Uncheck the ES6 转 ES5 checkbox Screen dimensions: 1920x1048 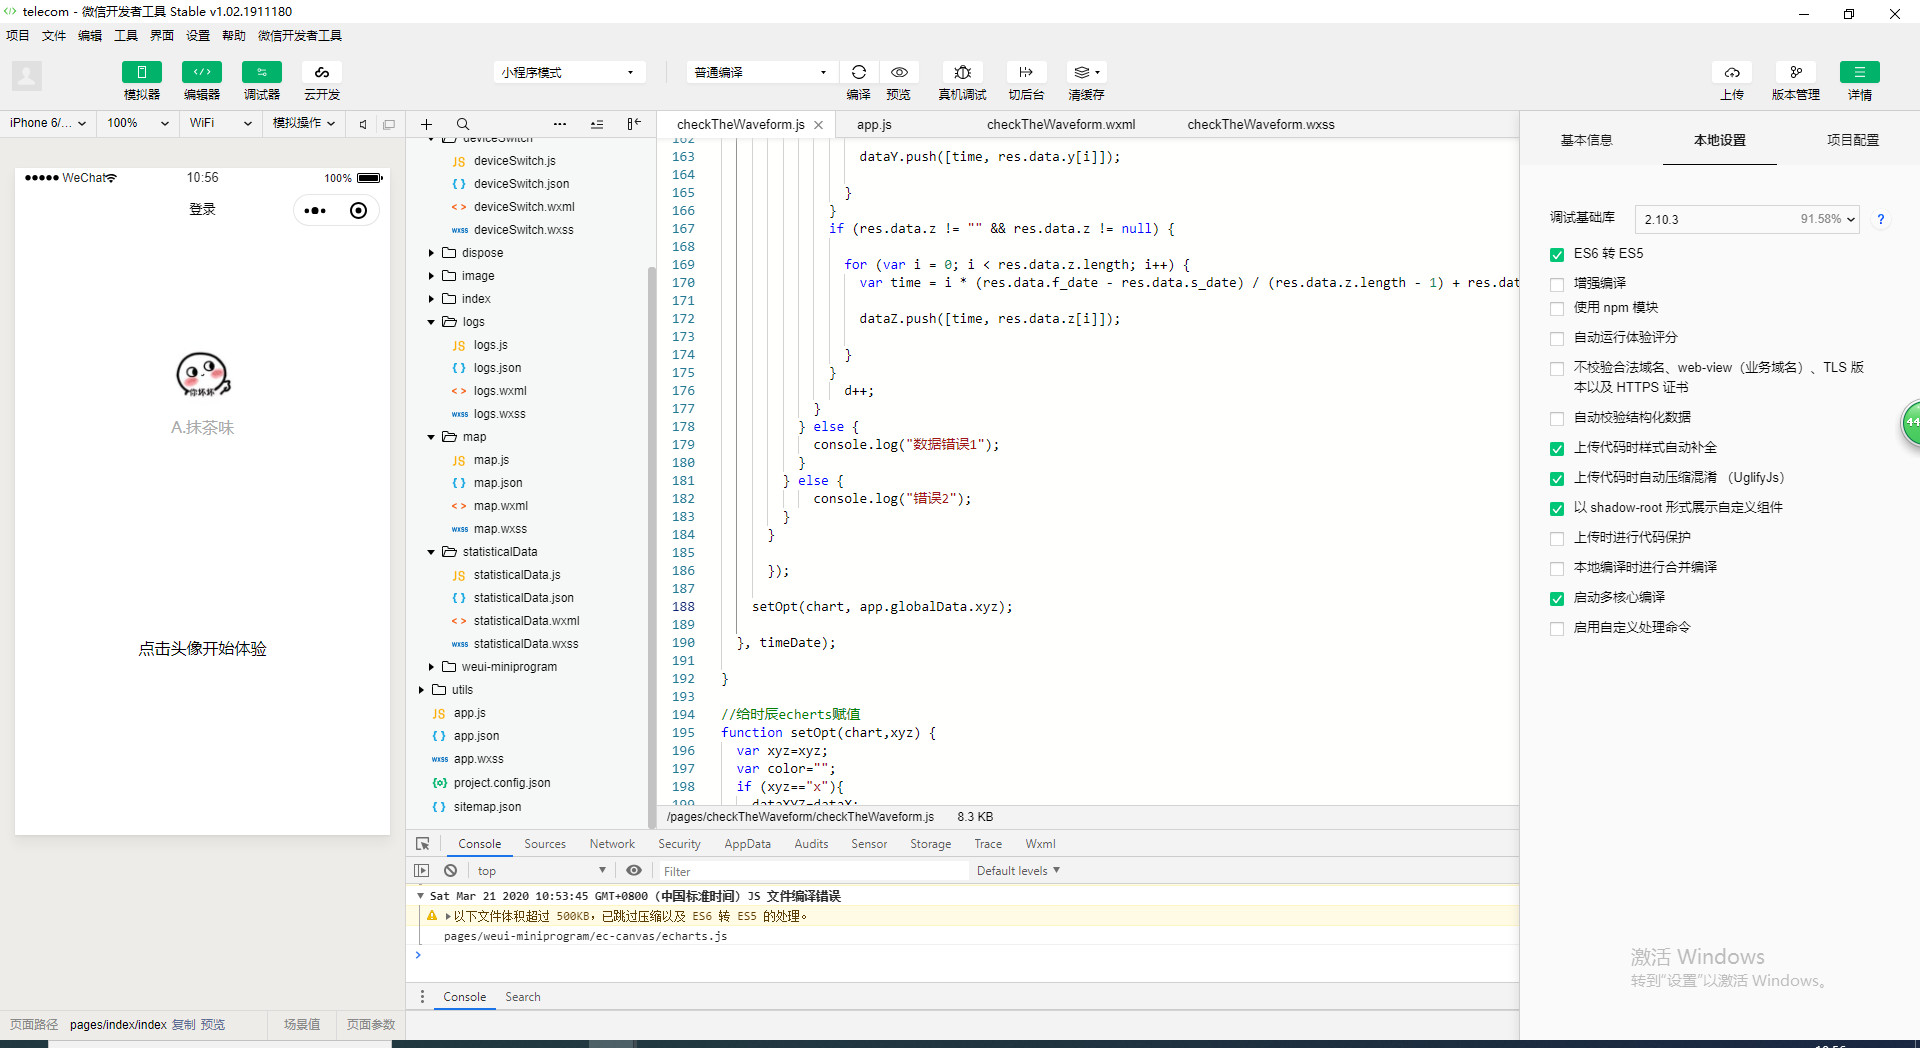(1557, 255)
